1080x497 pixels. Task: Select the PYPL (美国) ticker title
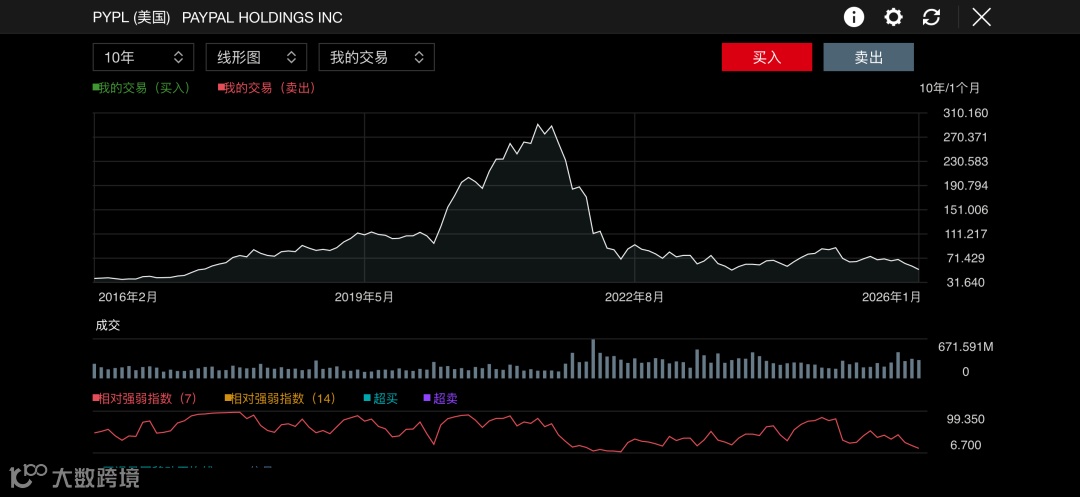(x=132, y=18)
